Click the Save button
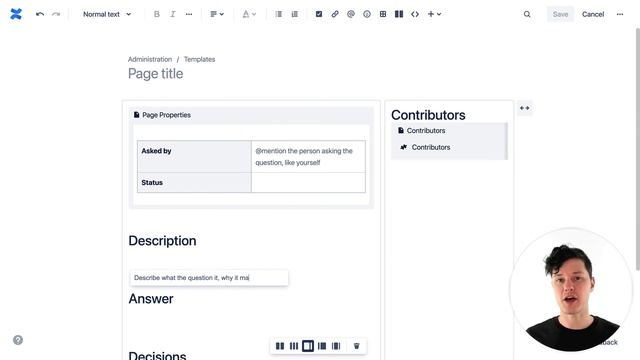 (560, 14)
